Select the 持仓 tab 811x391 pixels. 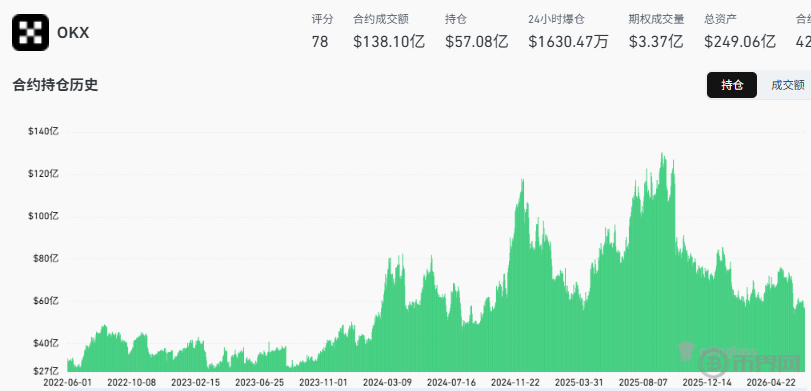coord(731,85)
